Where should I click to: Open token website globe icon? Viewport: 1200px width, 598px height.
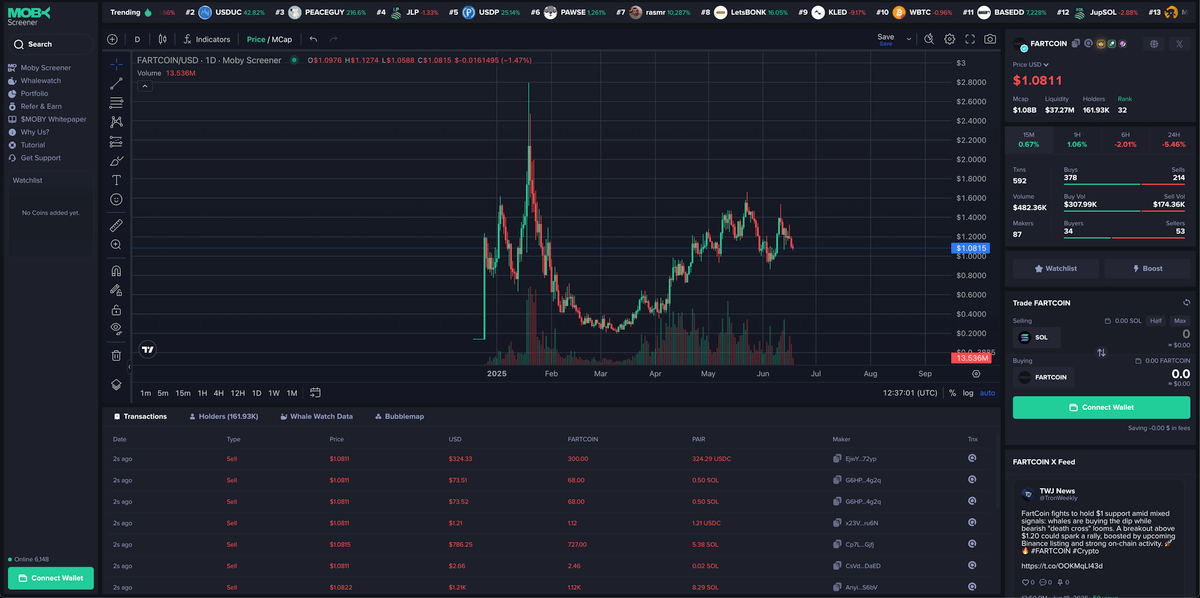tap(1154, 44)
